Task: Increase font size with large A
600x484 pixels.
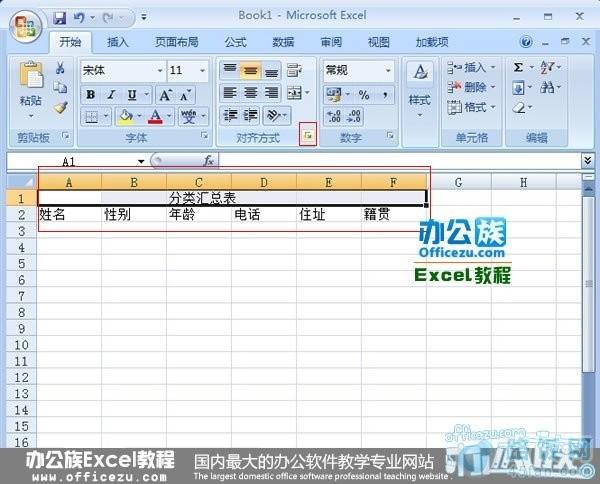Action: (x=166, y=95)
